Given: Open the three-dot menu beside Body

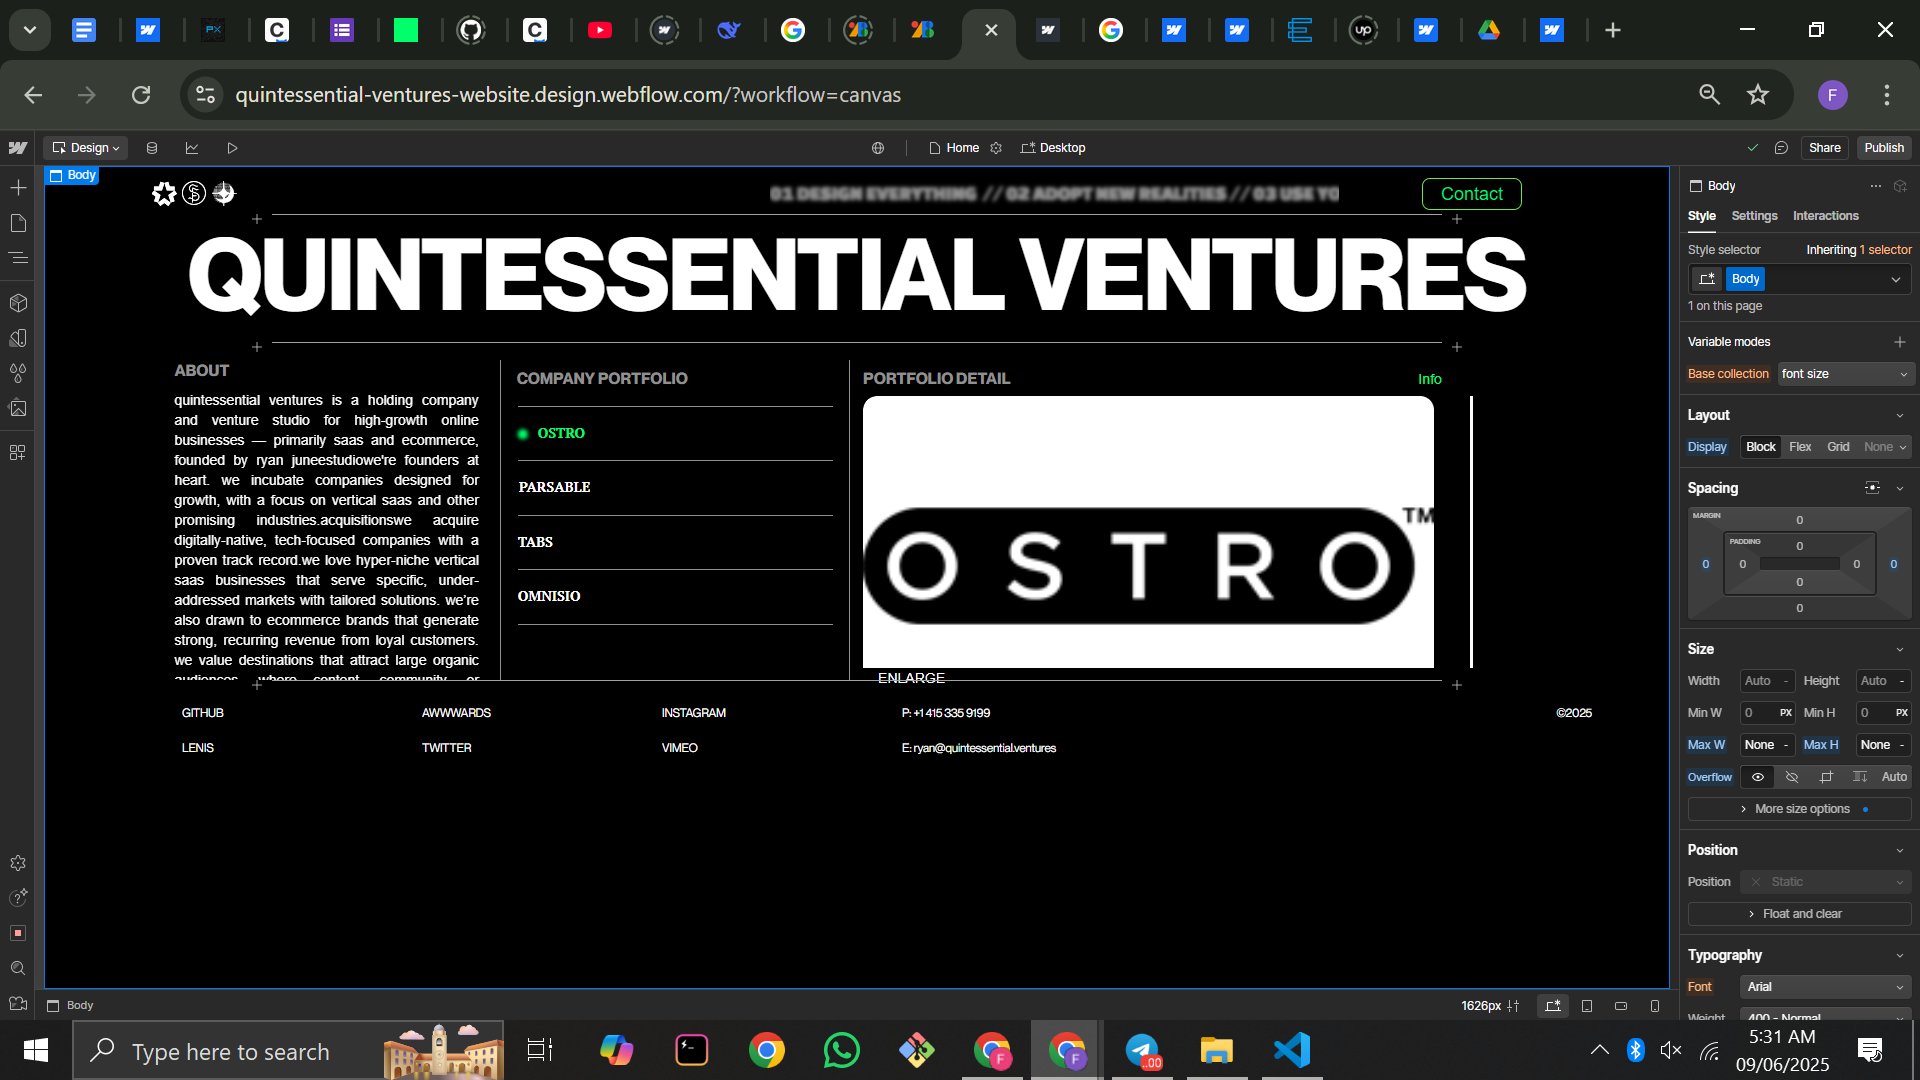Looking at the screenshot, I should 1876,186.
